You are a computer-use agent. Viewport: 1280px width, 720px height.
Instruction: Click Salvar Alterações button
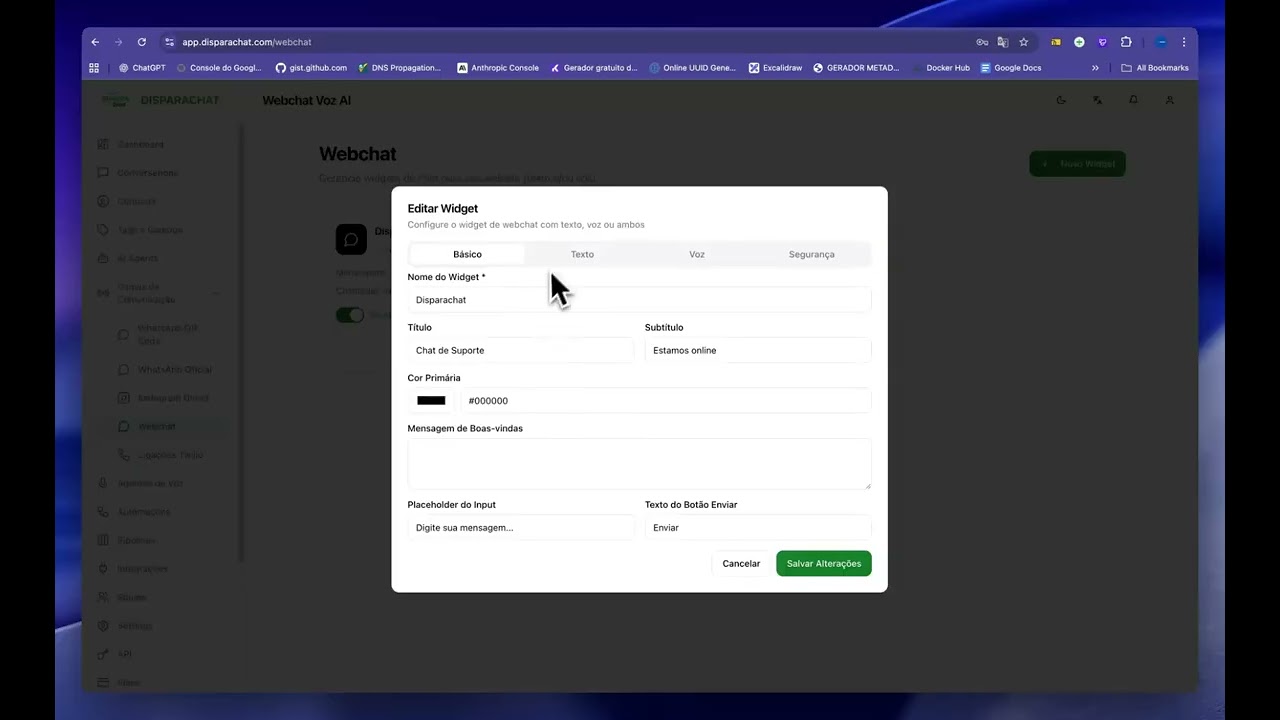tap(824, 564)
